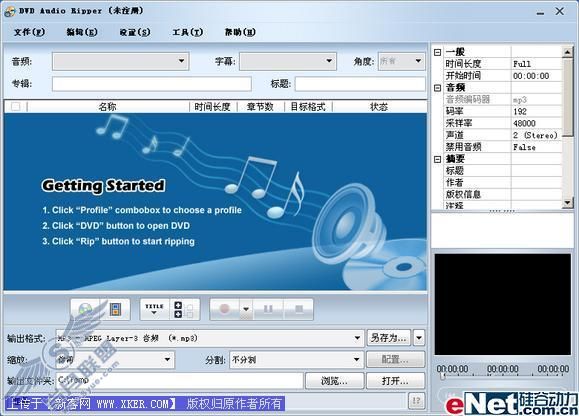Open the 编辑(E) menu

click(82, 32)
